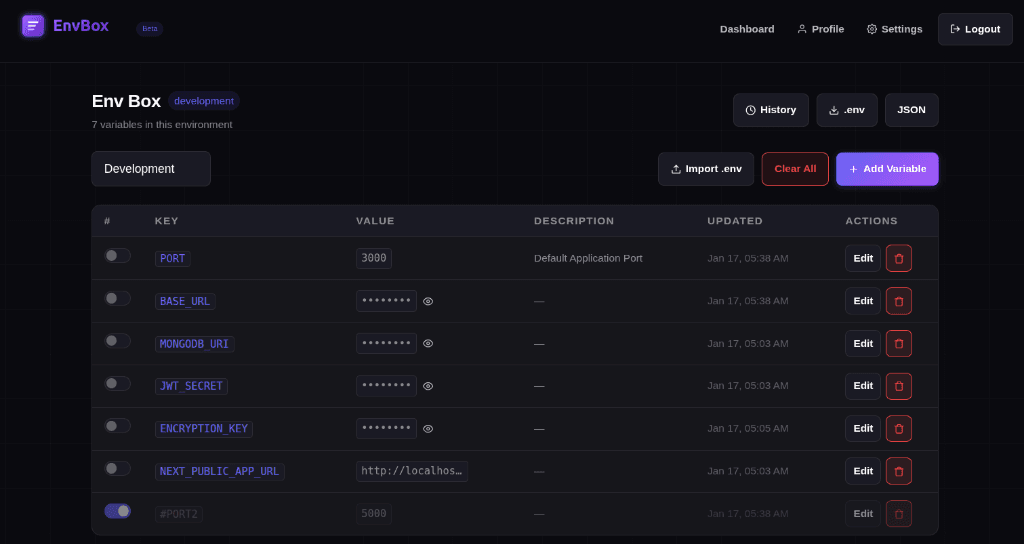This screenshot has width=1024, height=544.
Task: Click the JWT_SECRET key label
Action: click(191, 386)
